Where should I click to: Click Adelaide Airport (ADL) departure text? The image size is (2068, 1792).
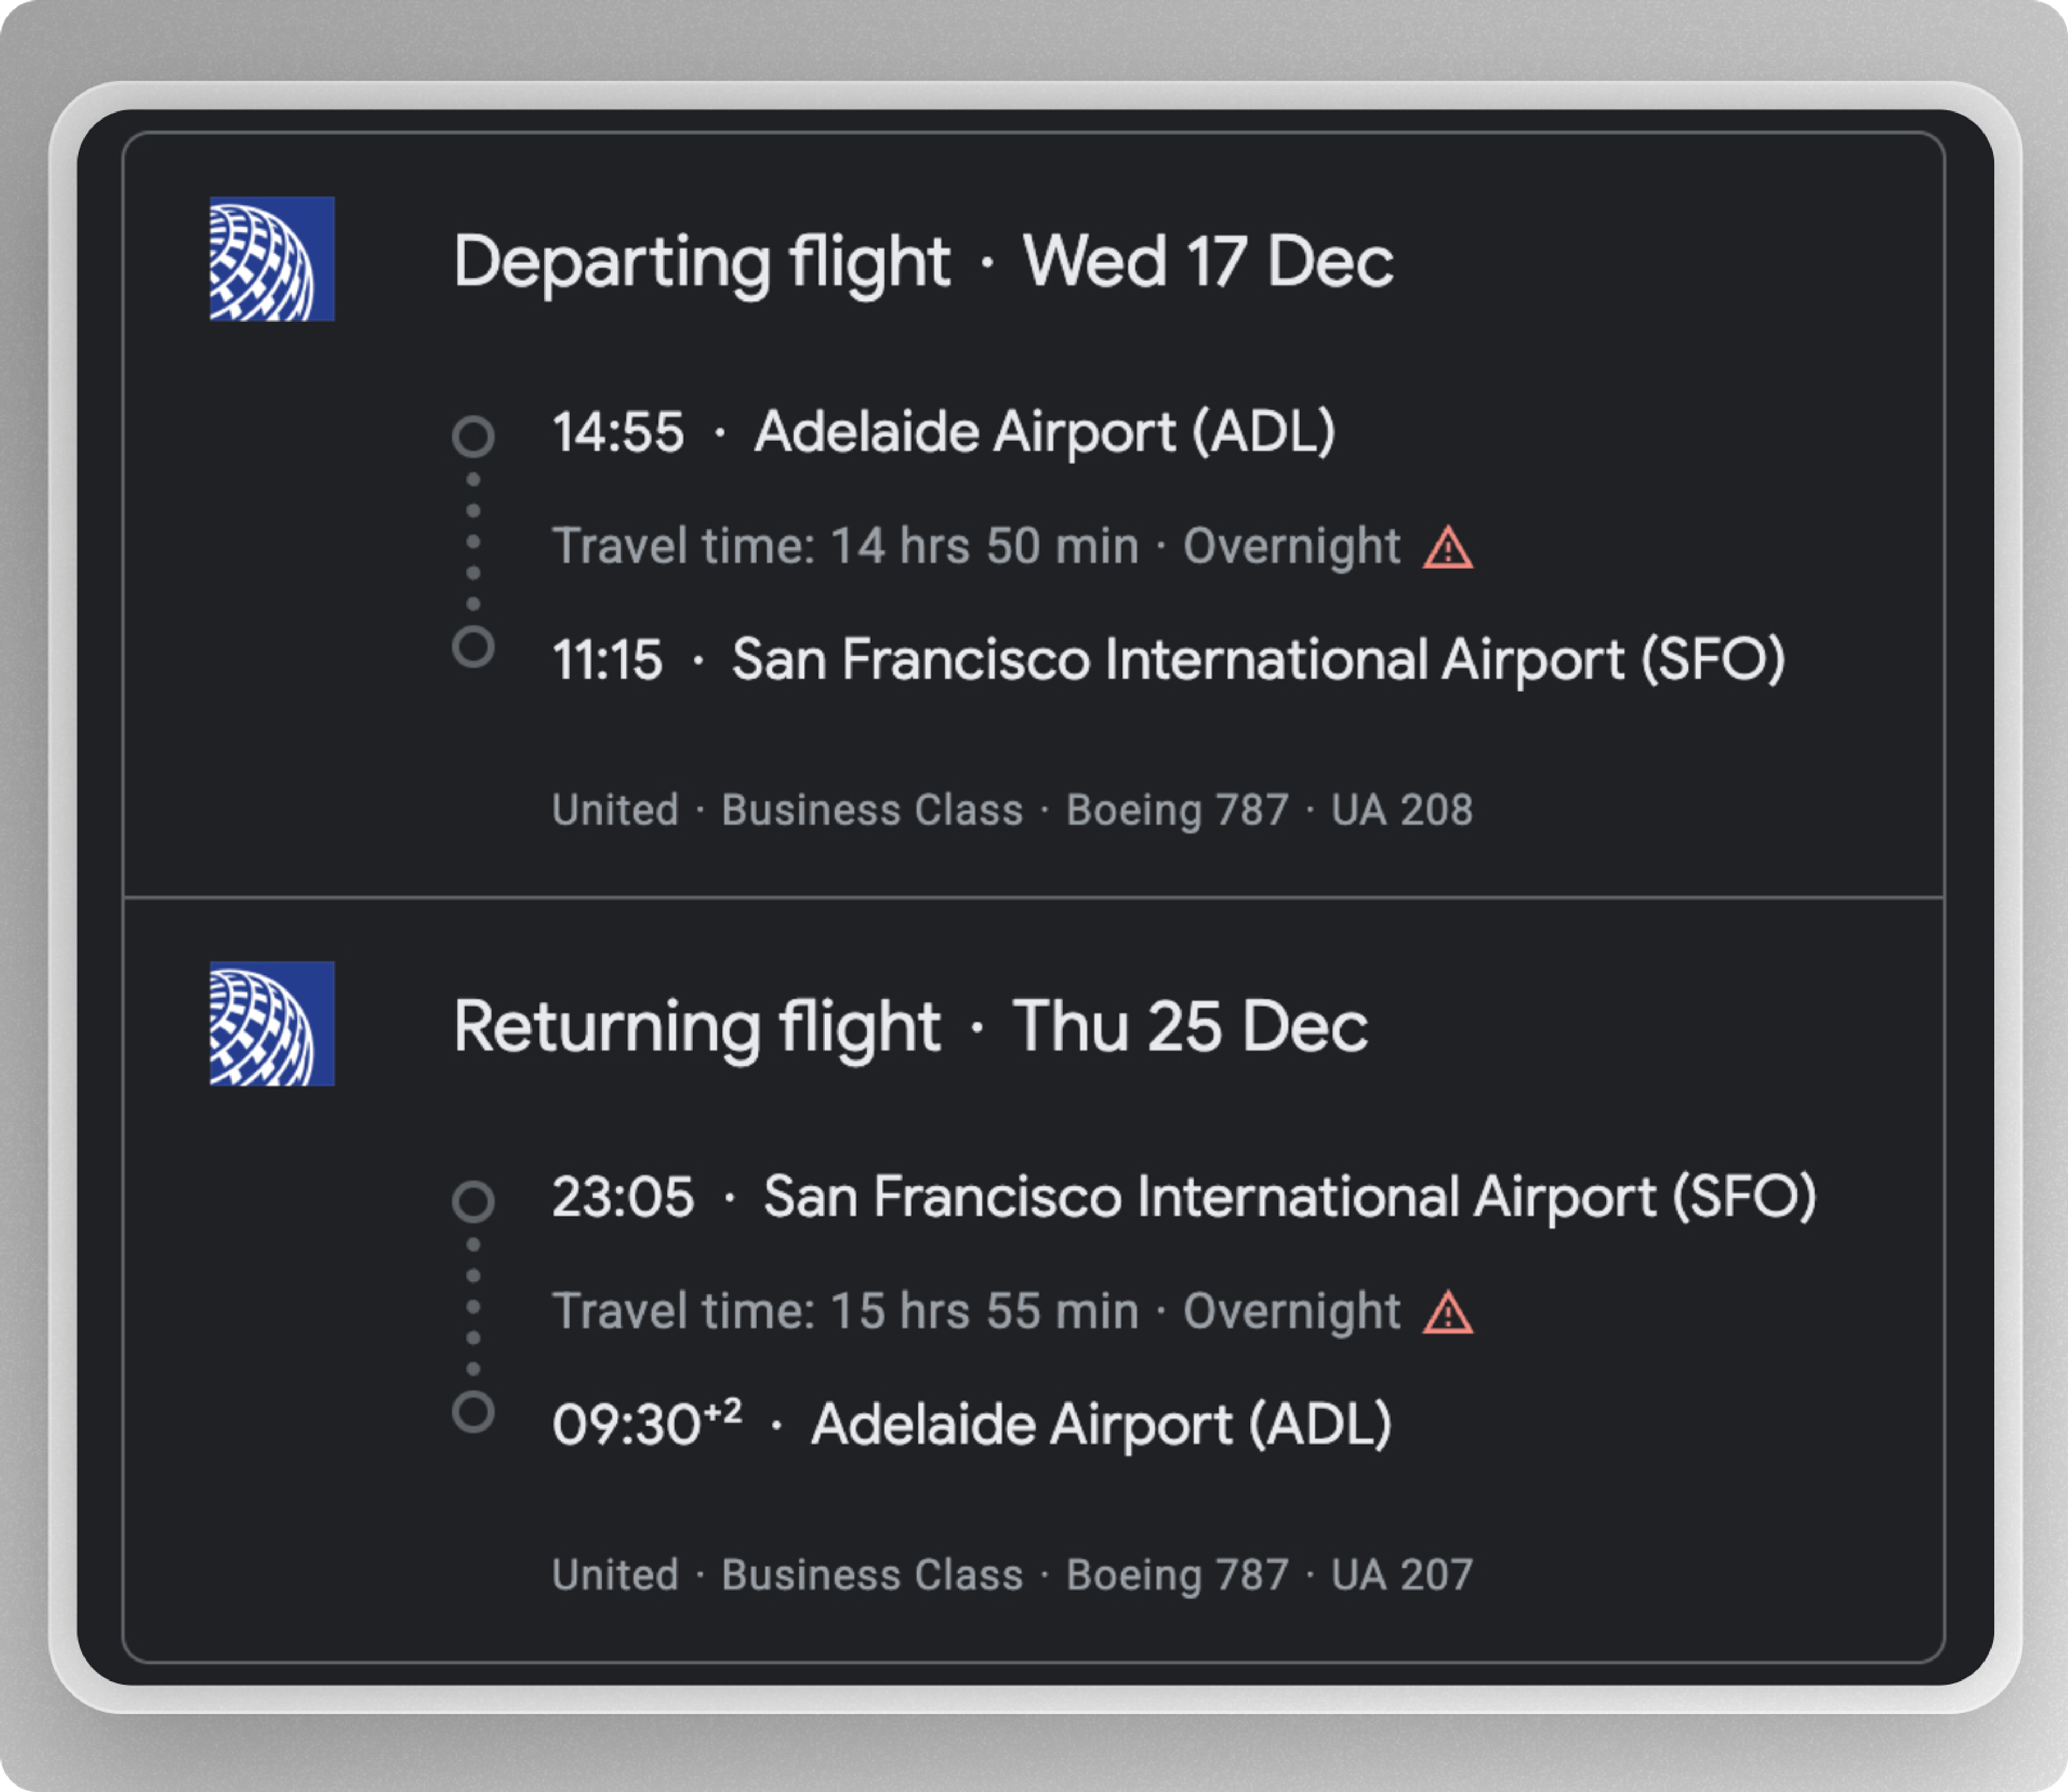1045,433
